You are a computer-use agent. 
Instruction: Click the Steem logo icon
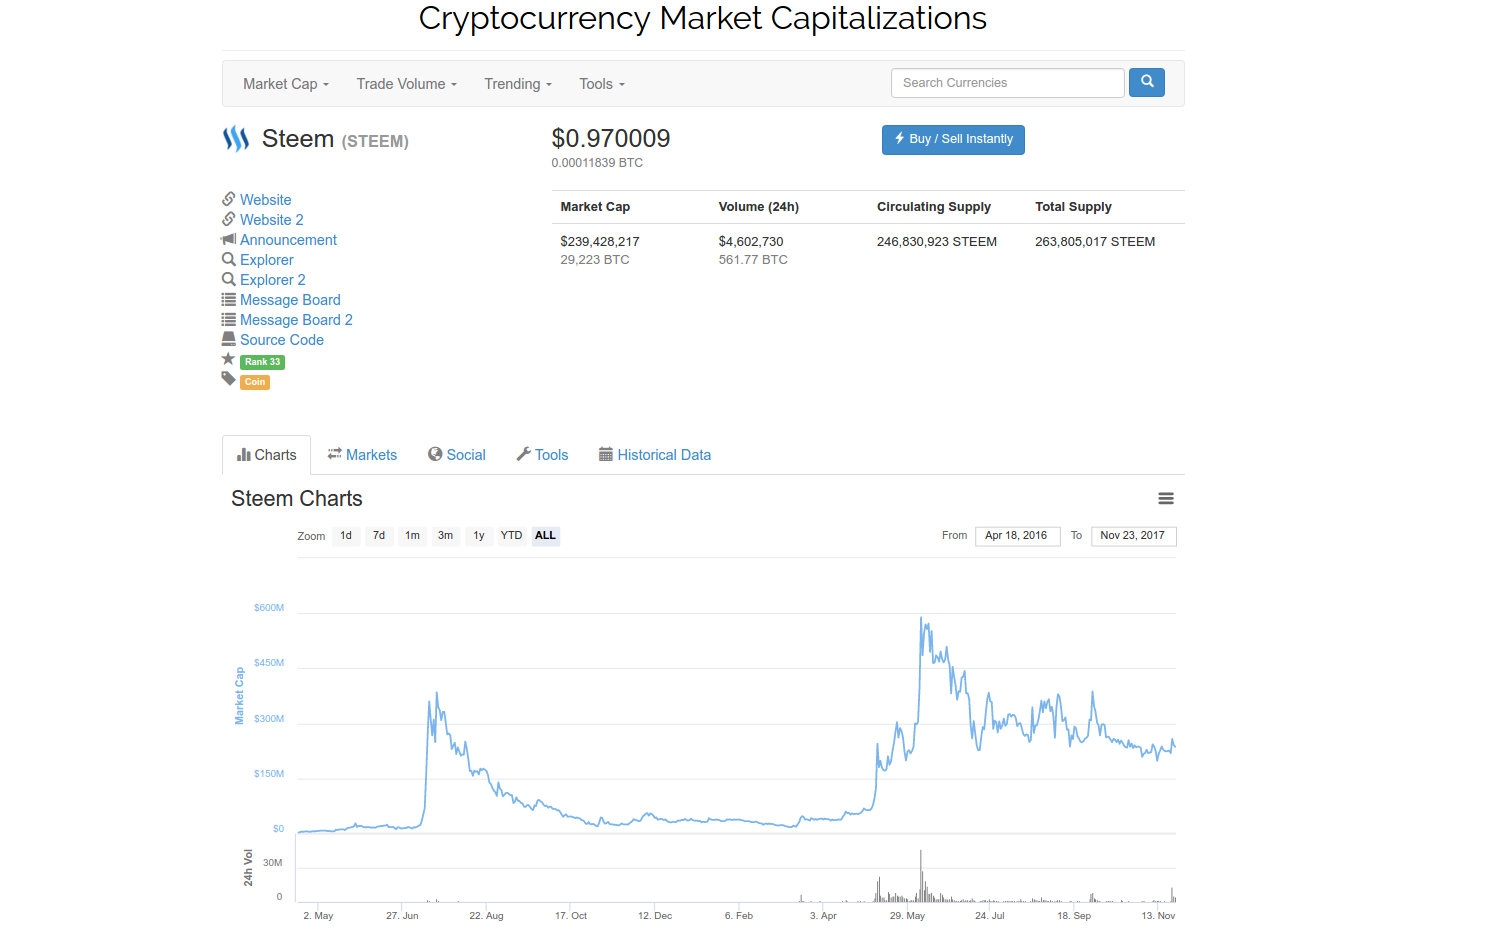tap(236, 139)
